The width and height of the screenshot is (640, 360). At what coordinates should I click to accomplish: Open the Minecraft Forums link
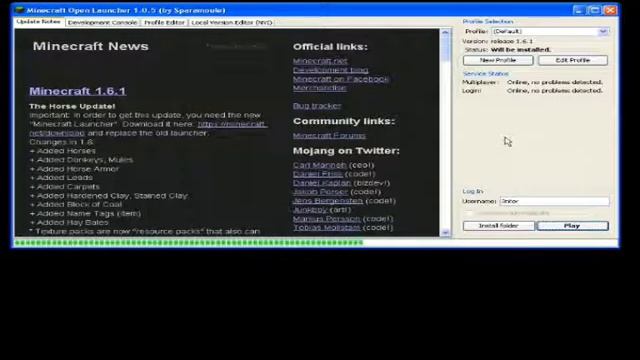329,136
